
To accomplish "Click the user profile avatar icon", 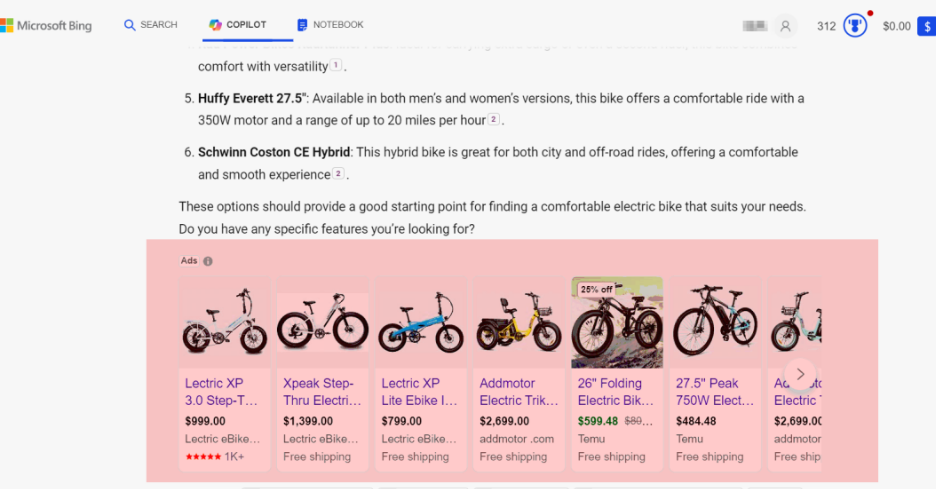I will coord(786,26).
